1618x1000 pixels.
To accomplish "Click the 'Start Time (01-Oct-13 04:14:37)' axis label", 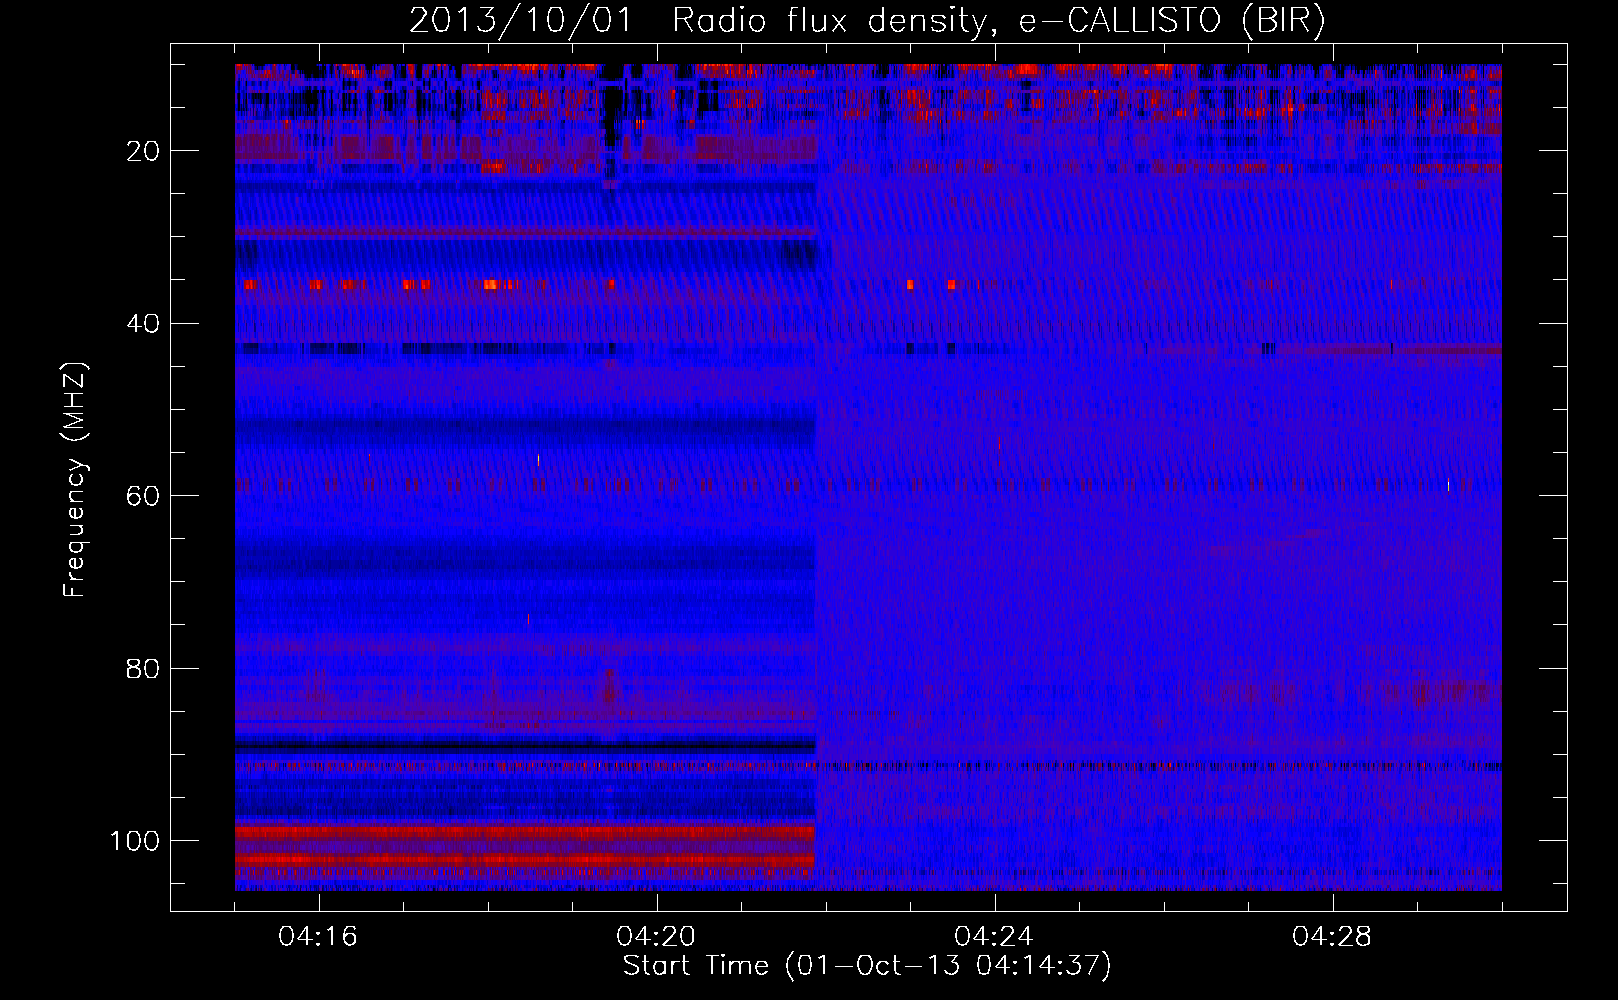I will (x=867, y=966).
